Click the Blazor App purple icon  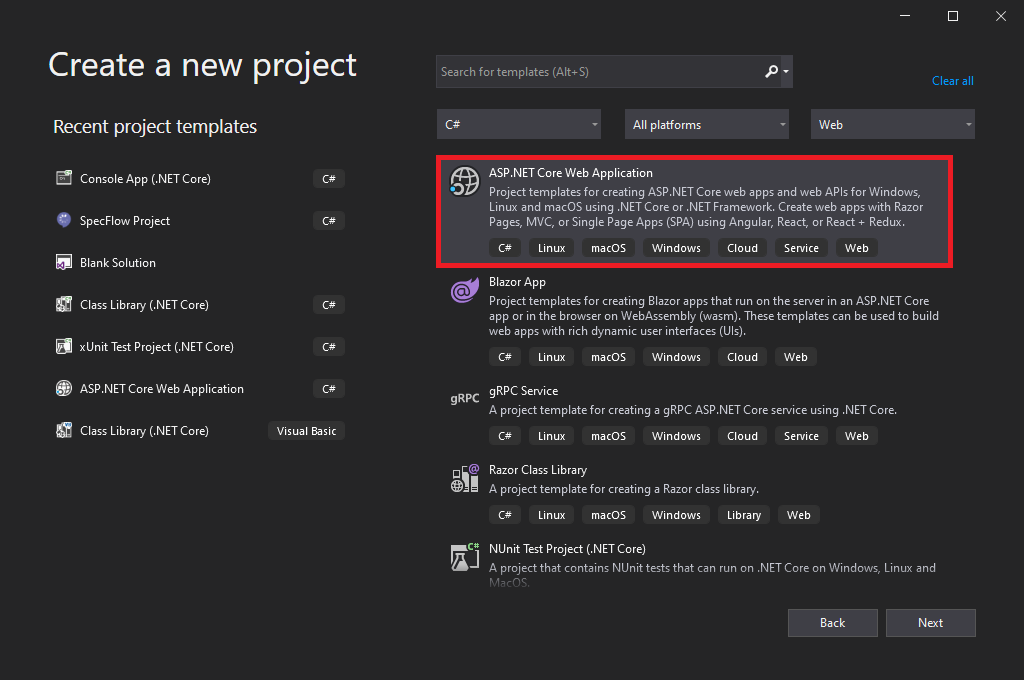pos(464,290)
